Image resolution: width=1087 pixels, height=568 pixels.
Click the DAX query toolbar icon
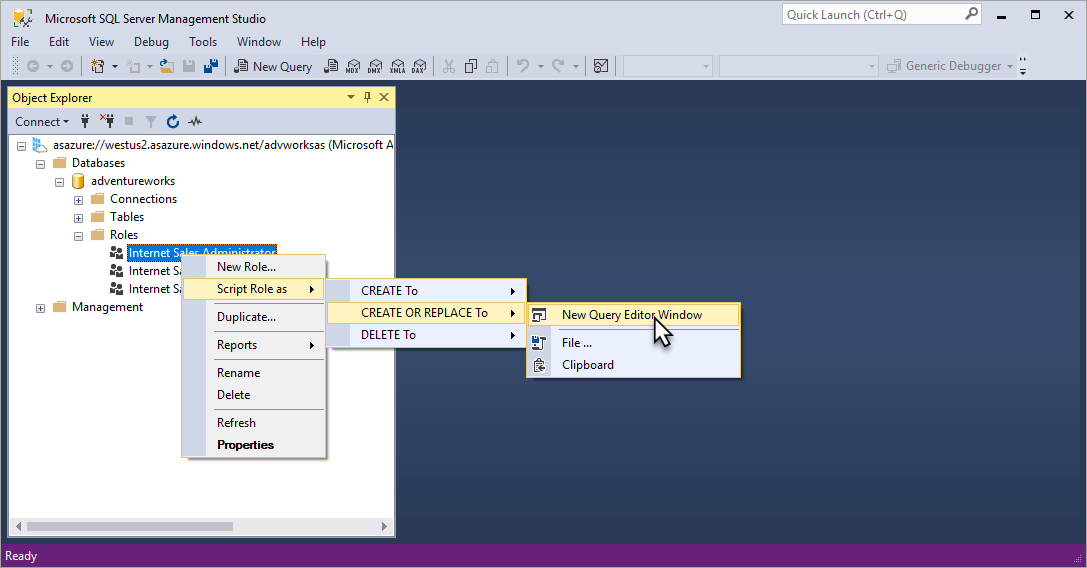418,67
